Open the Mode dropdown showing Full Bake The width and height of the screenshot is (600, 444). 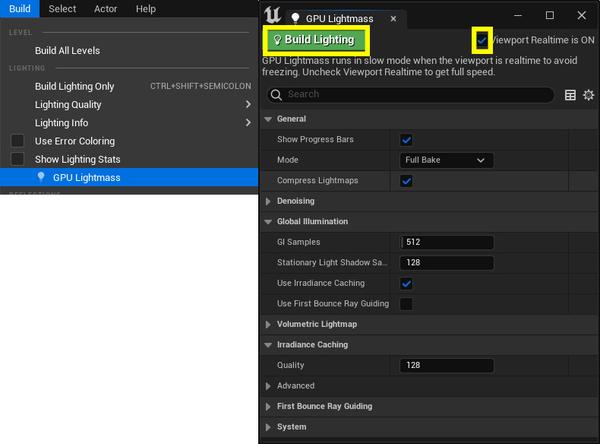[x=447, y=160]
